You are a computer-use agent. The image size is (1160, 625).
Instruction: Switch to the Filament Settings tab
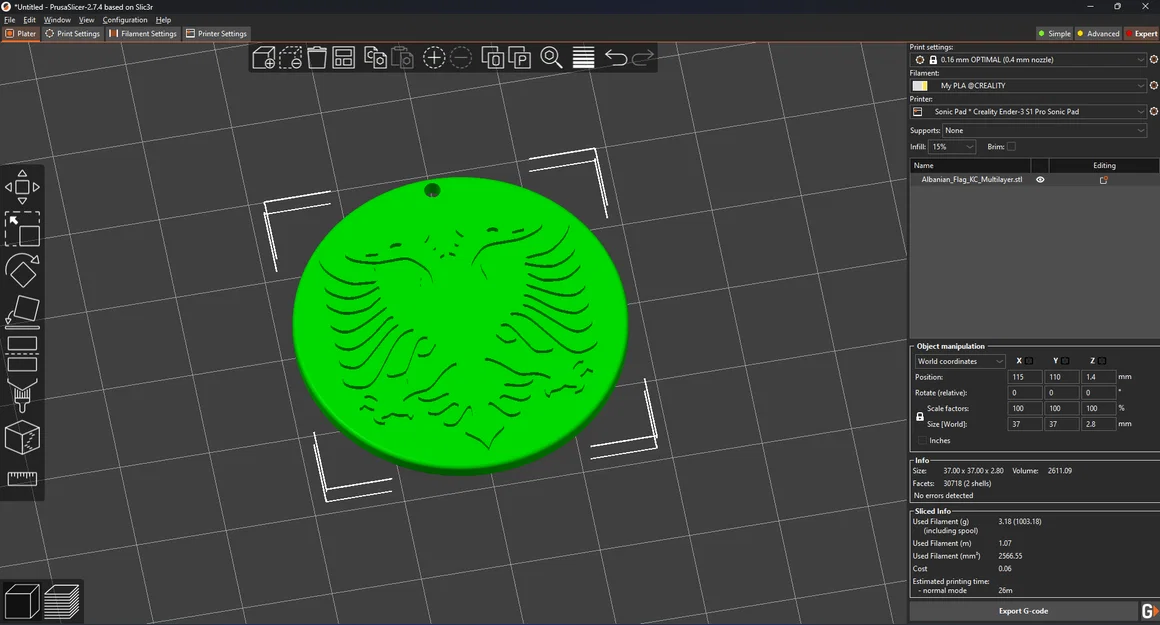point(143,33)
